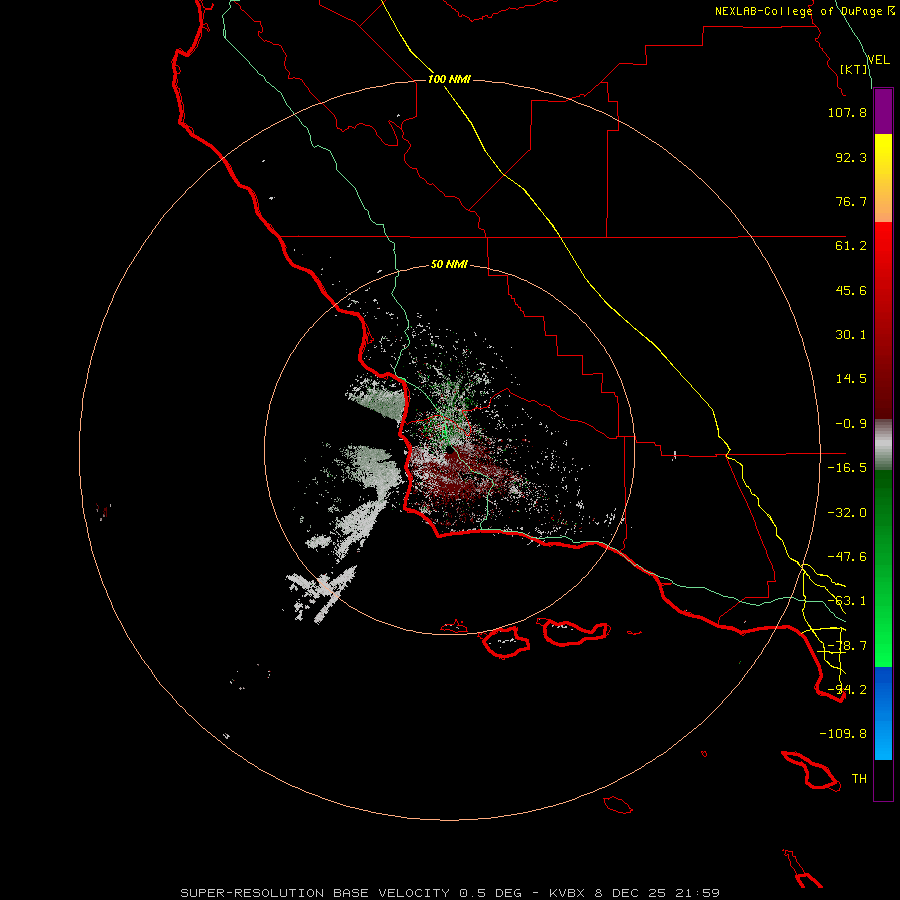Screen dimensions: 900x900
Task: Click the purple segment of velocity color bar
Action: click(x=883, y=111)
